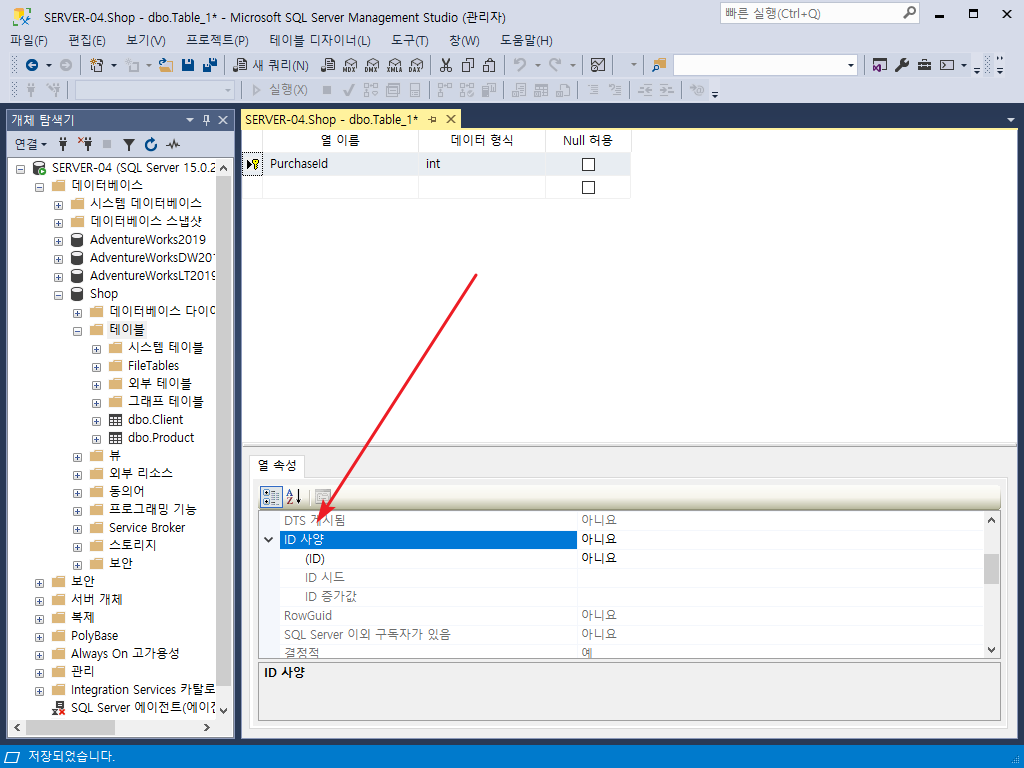Image resolution: width=1024 pixels, height=768 pixels.
Task: Open Properties with the wrench icon
Action: [902, 65]
